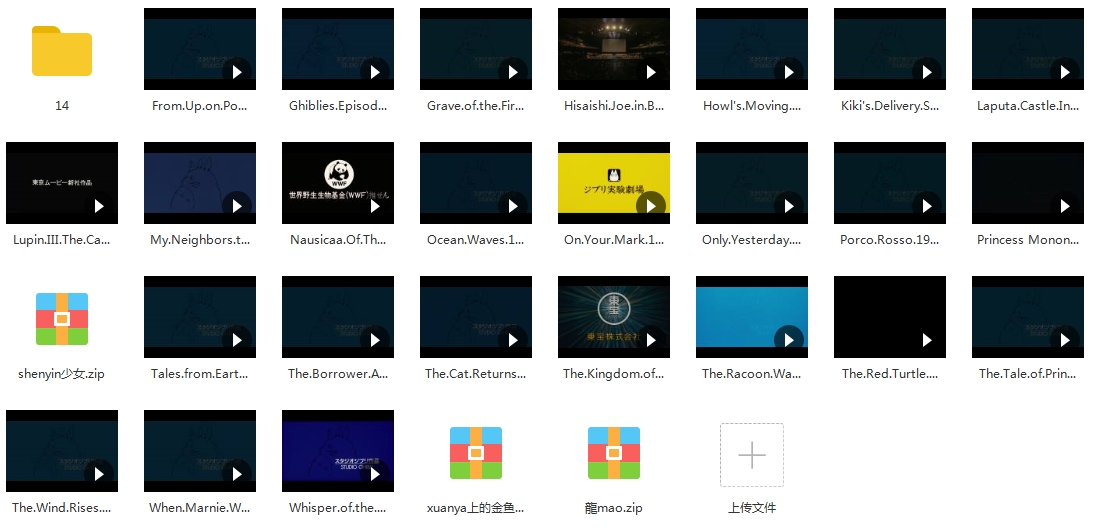Select the file name The.Red.Turtle...
This screenshot has width=1096, height=528.
click(890, 374)
